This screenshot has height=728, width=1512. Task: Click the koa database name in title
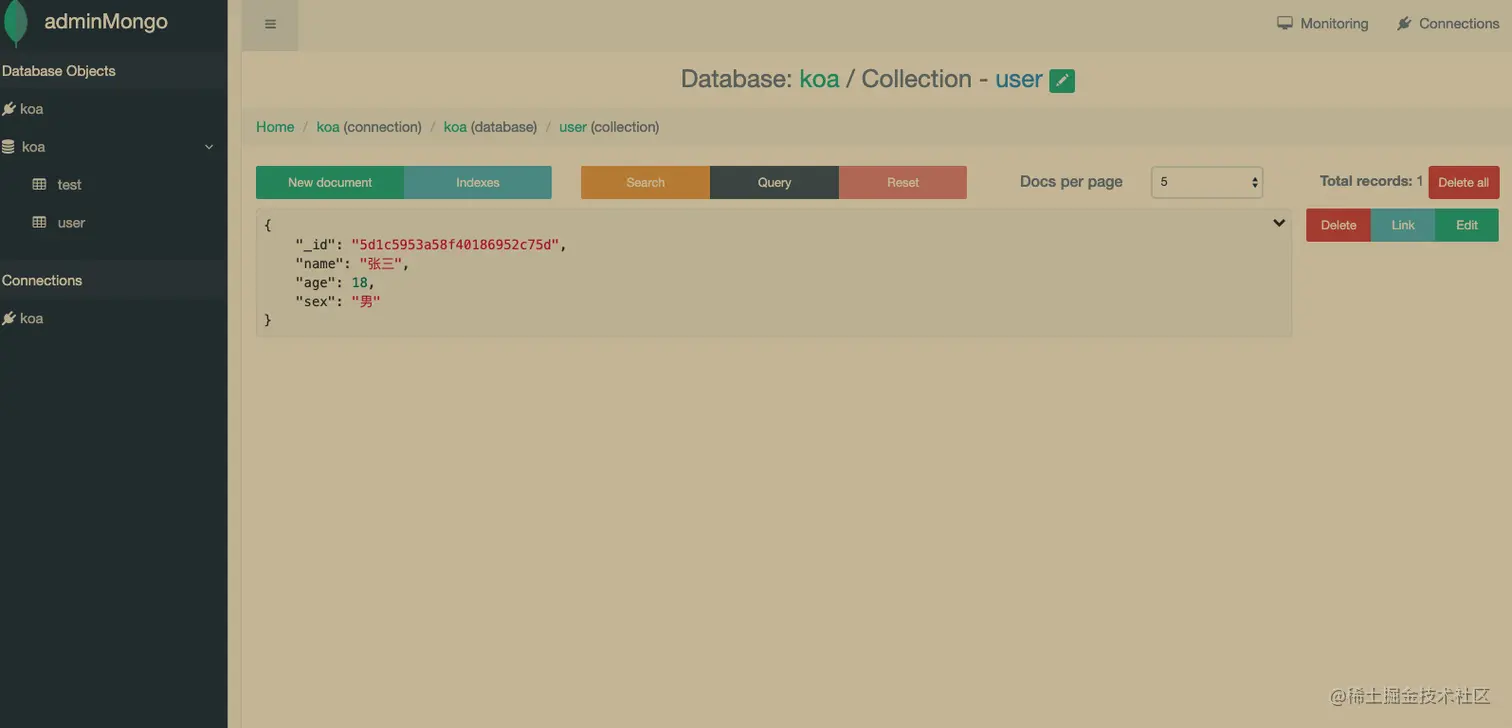(x=819, y=79)
